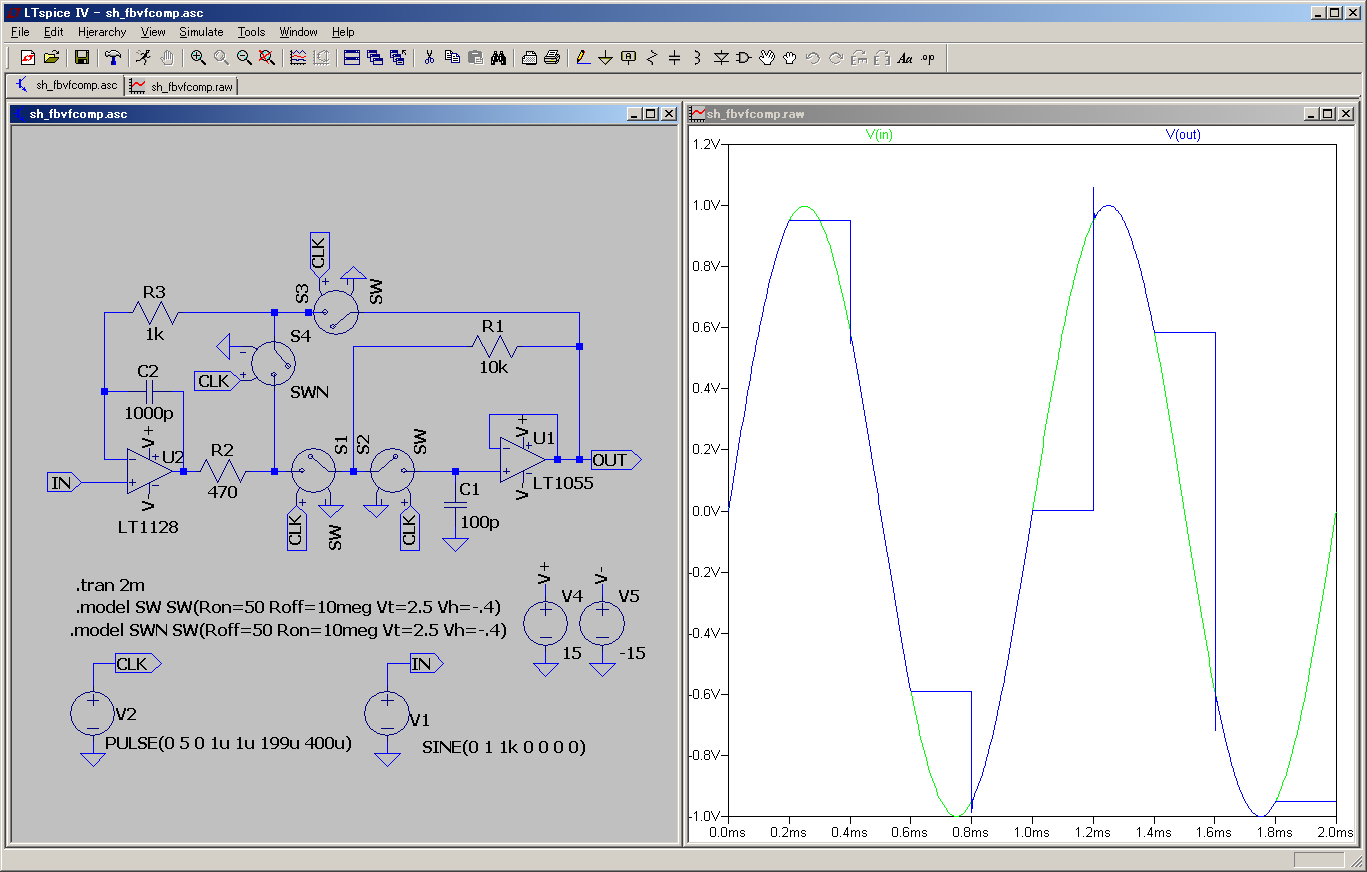Screen dimensions: 1367x872
Task: Click the Run simulation icon
Action: coord(144,58)
